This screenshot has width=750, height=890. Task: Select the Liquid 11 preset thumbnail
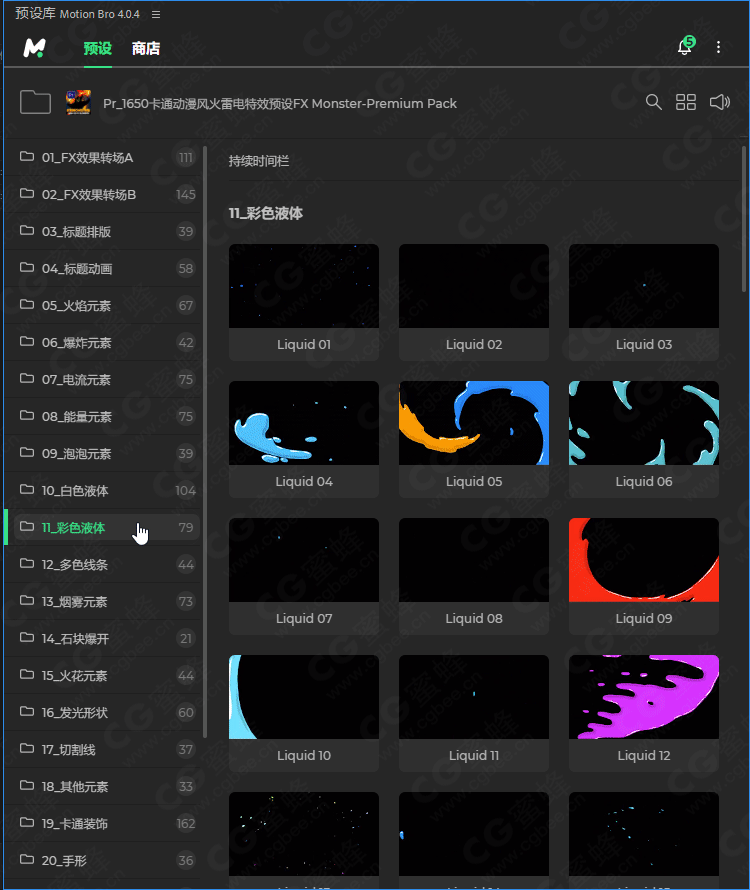(474, 697)
